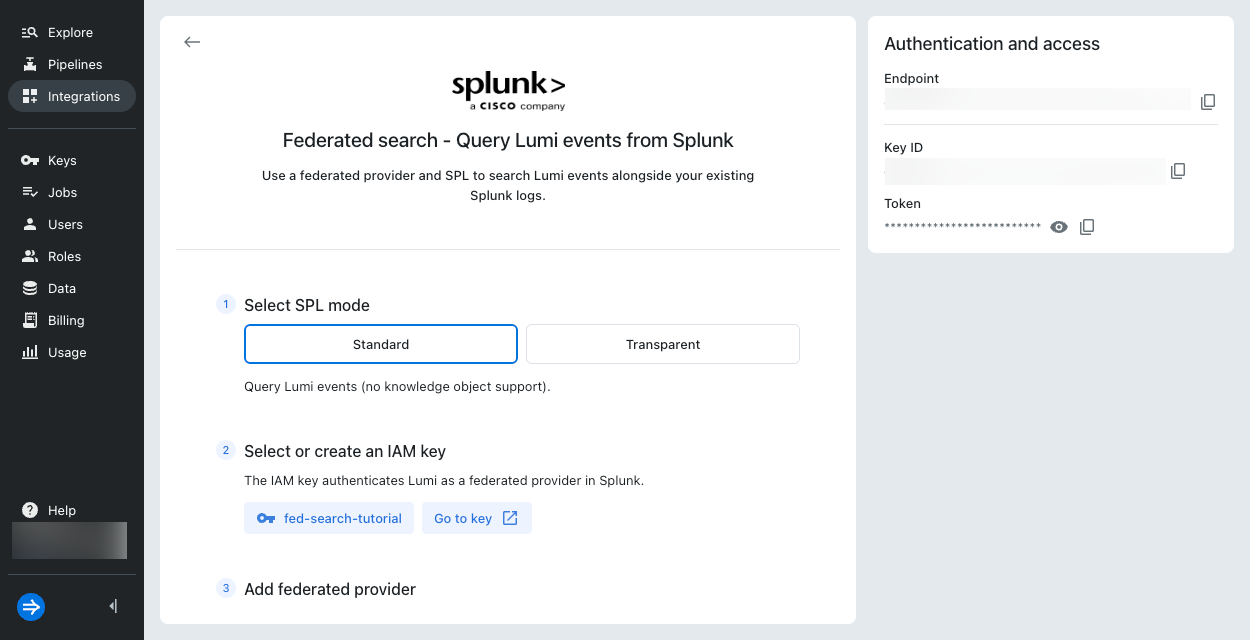Go to the Keys page
Image resolution: width=1250 pixels, height=640 pixels.
click(71, 160)
